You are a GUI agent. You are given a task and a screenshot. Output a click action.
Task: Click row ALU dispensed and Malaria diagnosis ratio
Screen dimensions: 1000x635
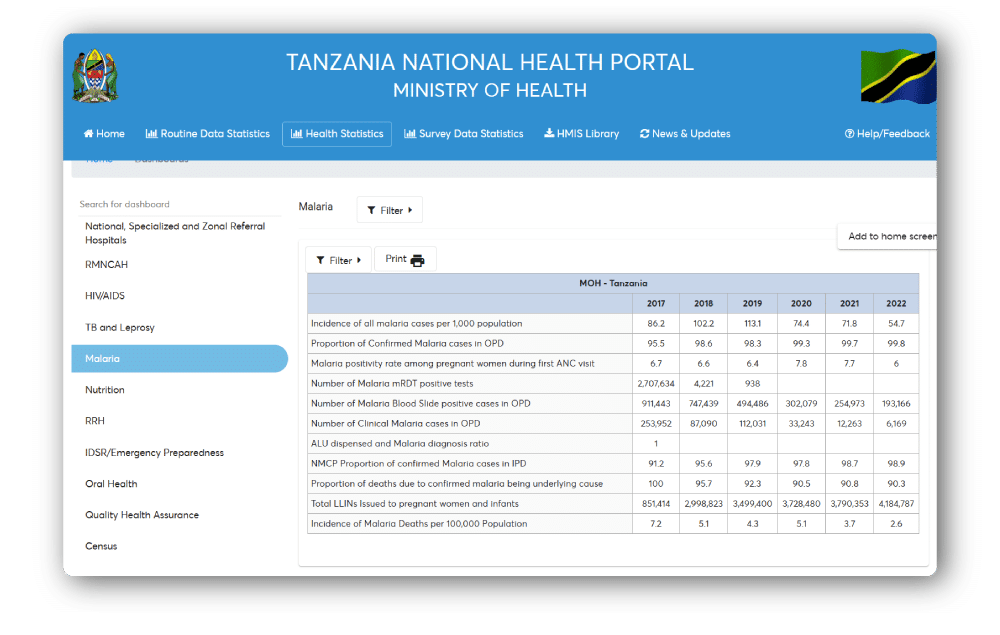(613, 443)
